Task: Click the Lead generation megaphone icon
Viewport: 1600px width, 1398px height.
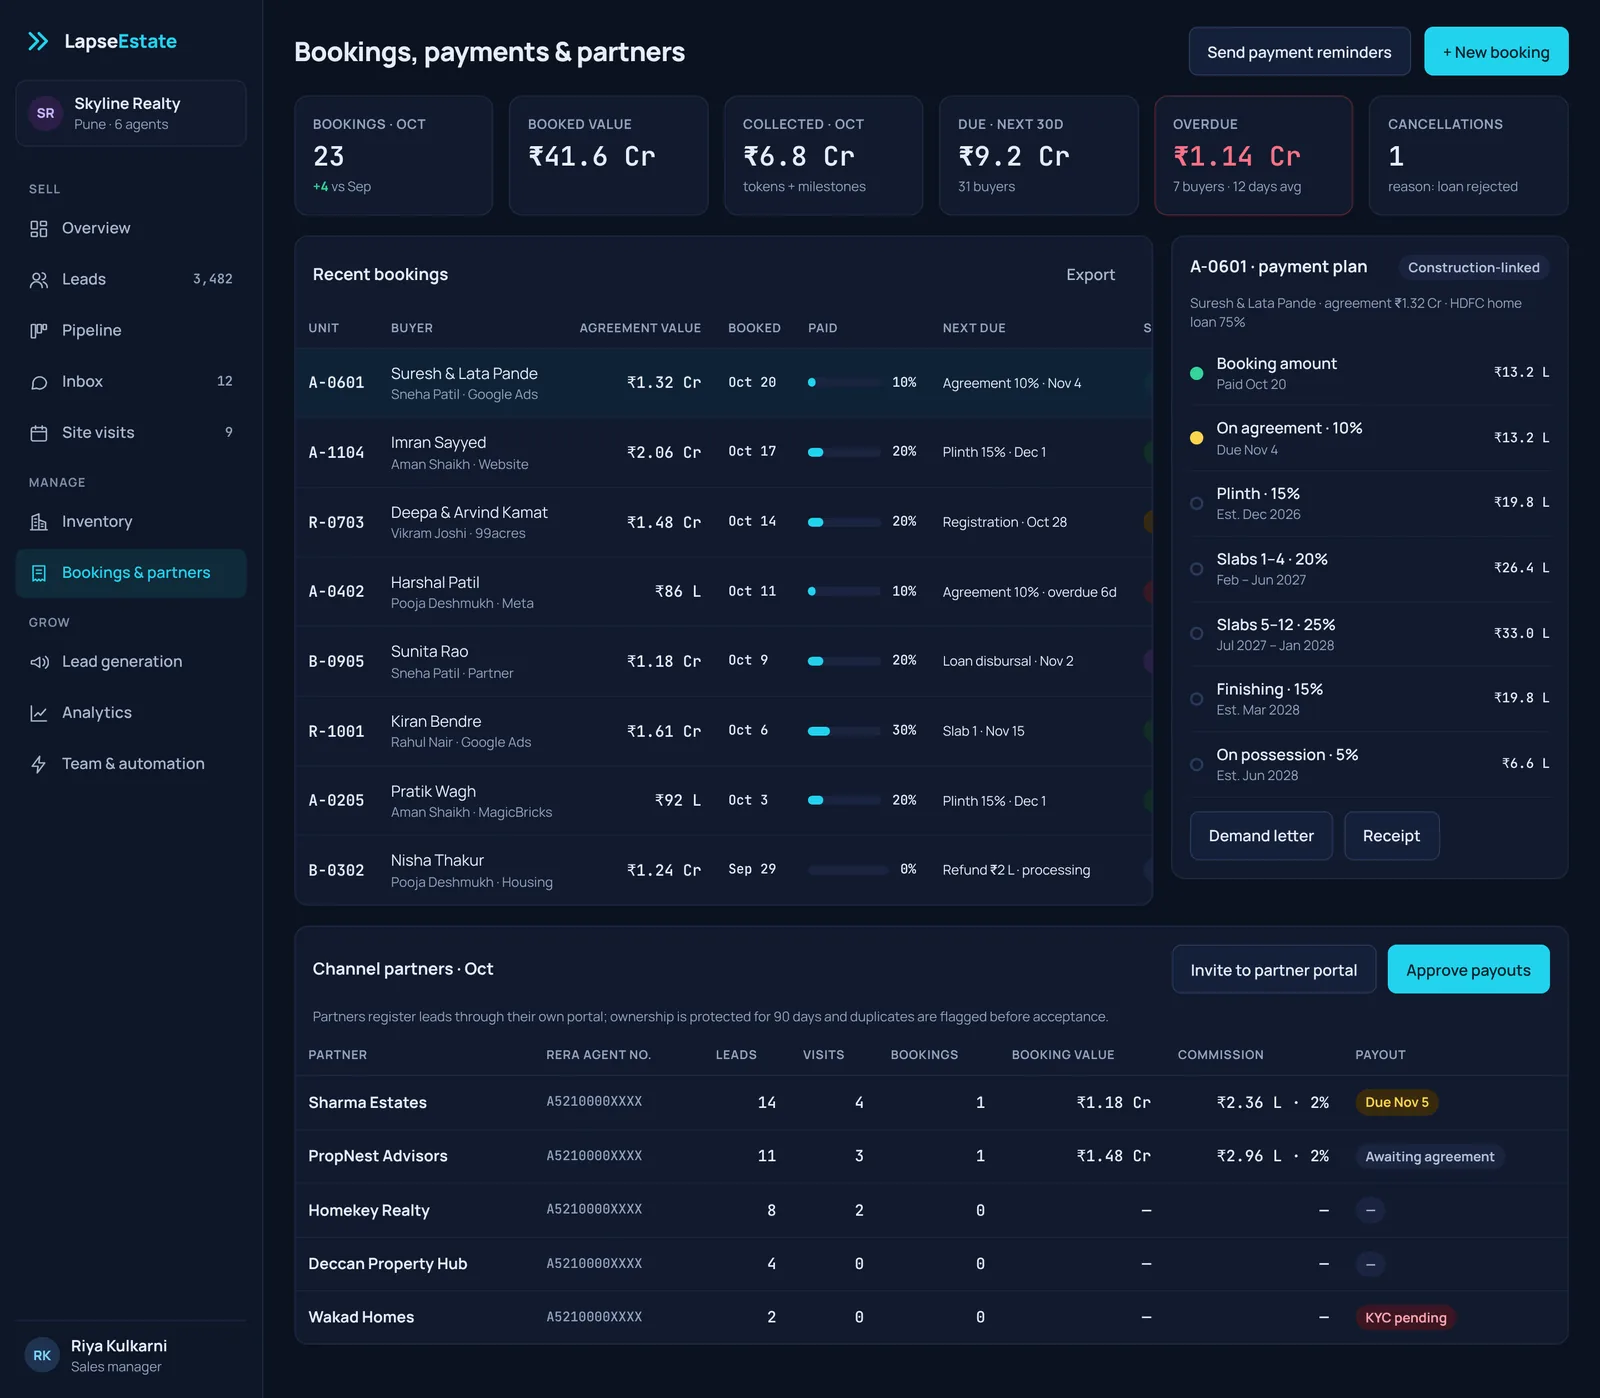Action: click(x=39, y=662)
